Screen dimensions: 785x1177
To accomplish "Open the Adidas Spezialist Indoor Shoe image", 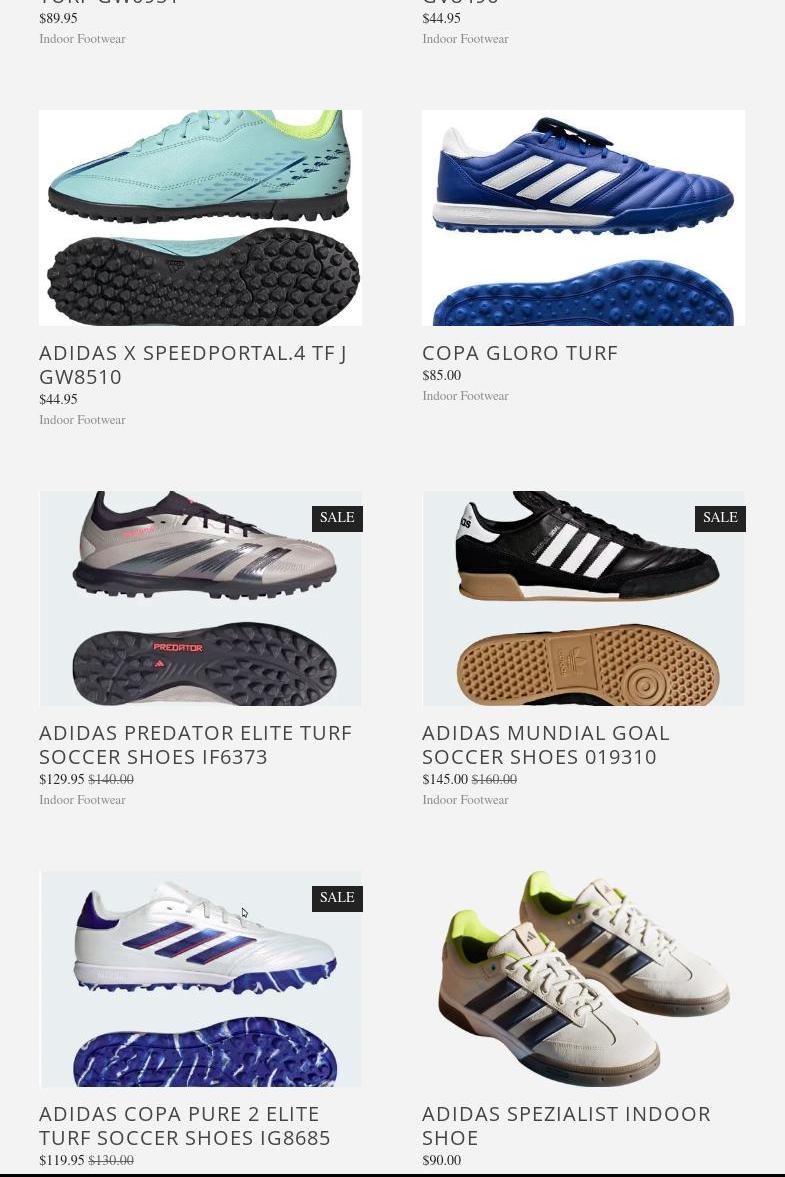I will (x=584, y=979).
